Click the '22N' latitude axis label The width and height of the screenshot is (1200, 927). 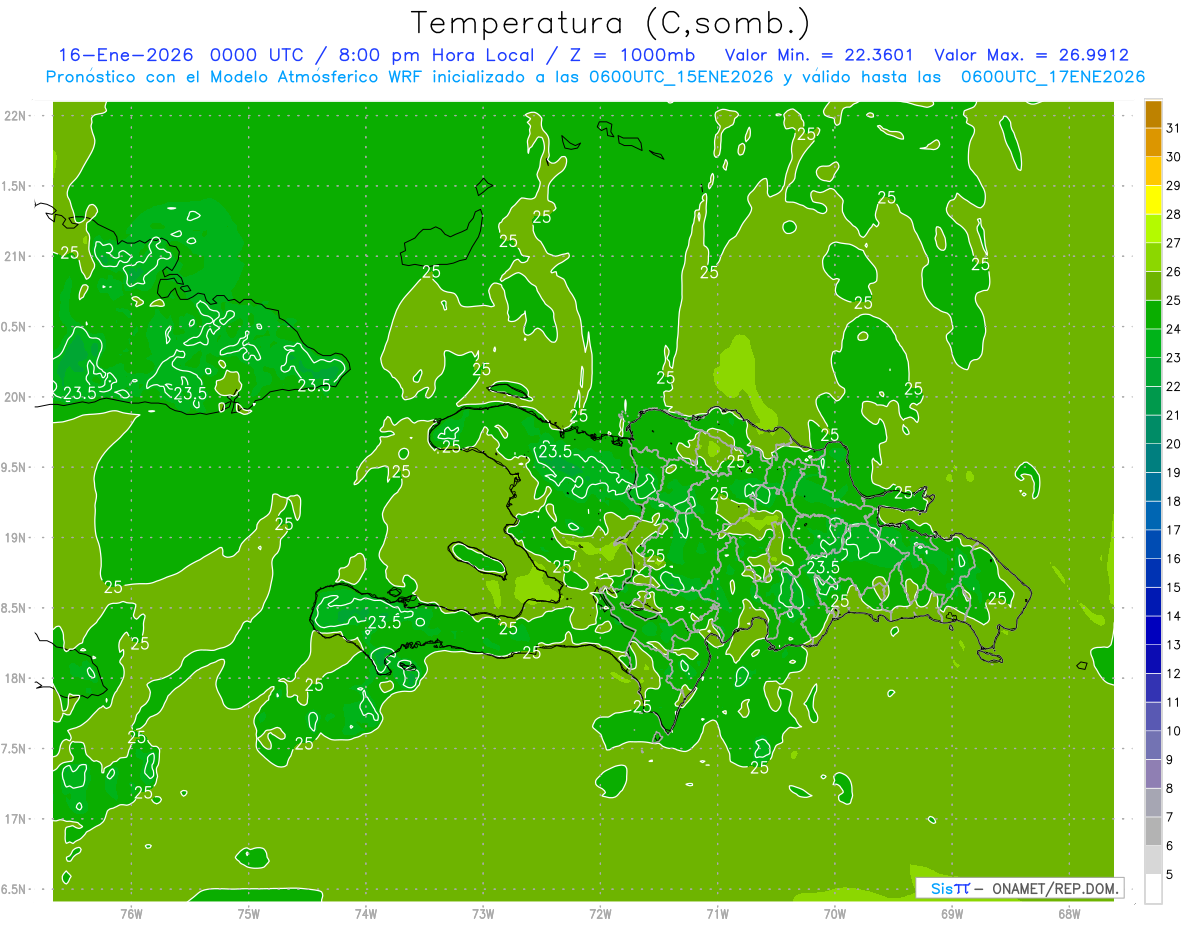[14, 116]
